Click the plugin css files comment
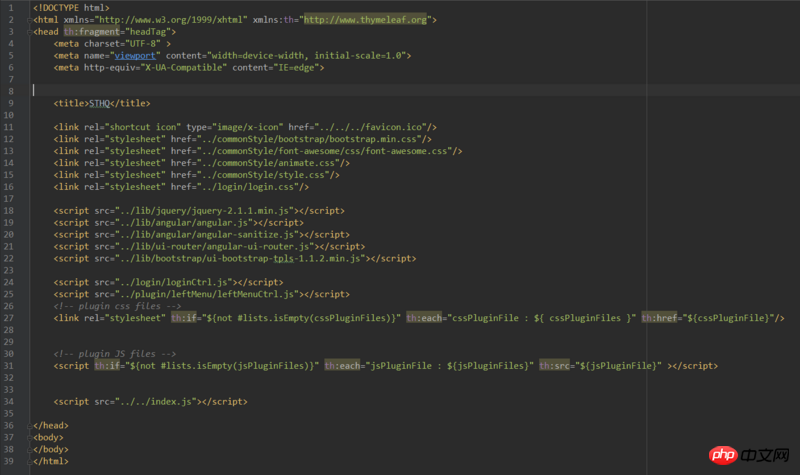The height and width of the screenshot is (475, 800). (117, 306)
